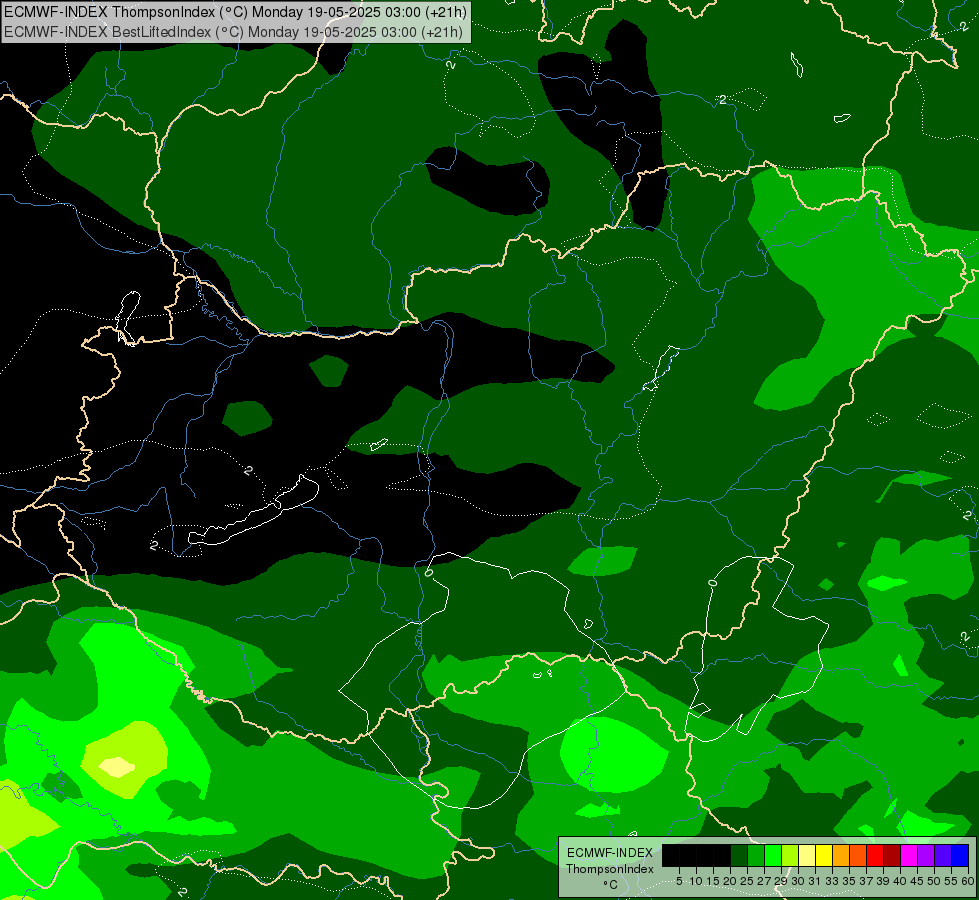This screenshot has height=900, width=979.
Task: Click the pure yellow 31–33 legend swatch
Action: click(x=824, y=855)
